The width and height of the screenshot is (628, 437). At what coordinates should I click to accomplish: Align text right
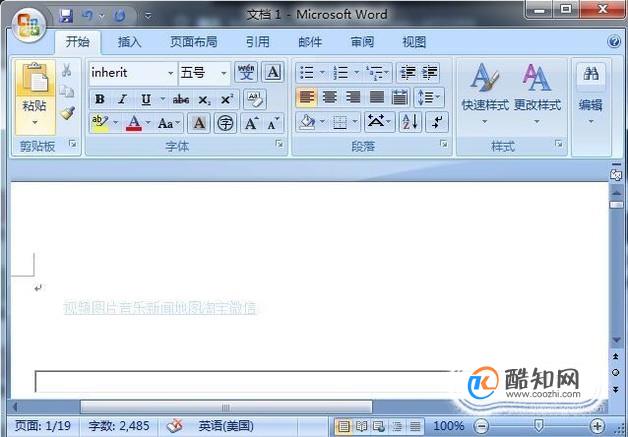(x=353, y=97)
